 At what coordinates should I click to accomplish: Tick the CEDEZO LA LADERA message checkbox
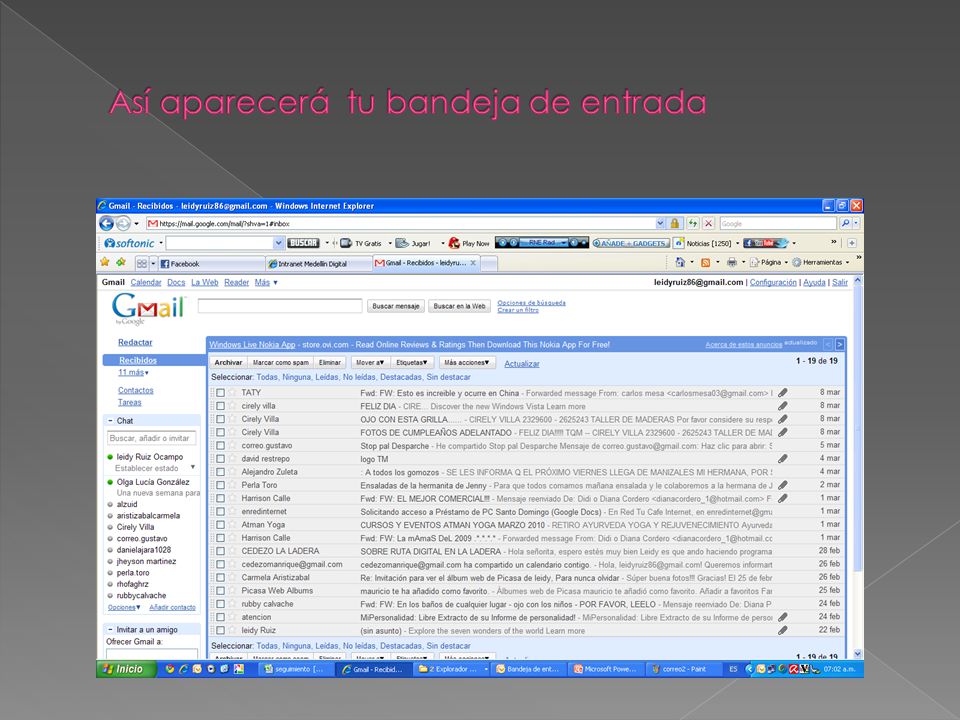[220, 551]
